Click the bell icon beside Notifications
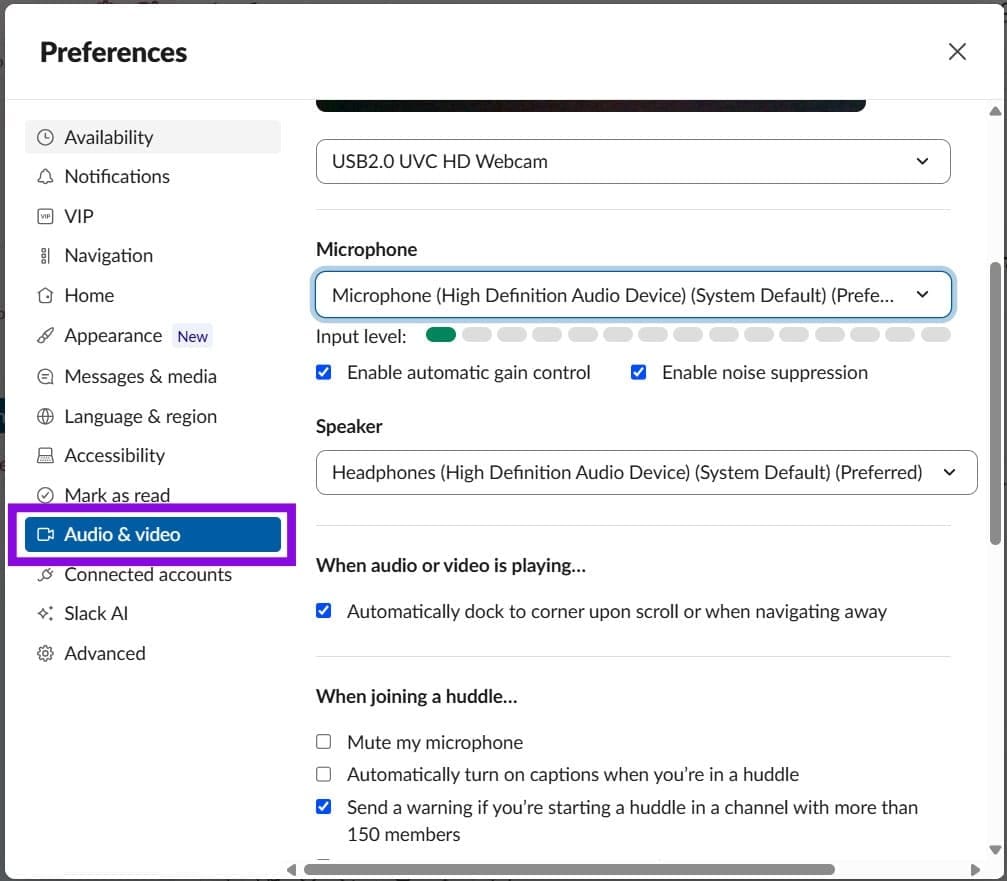Viewport: 1007px width, 881px height. click(45, 177)
